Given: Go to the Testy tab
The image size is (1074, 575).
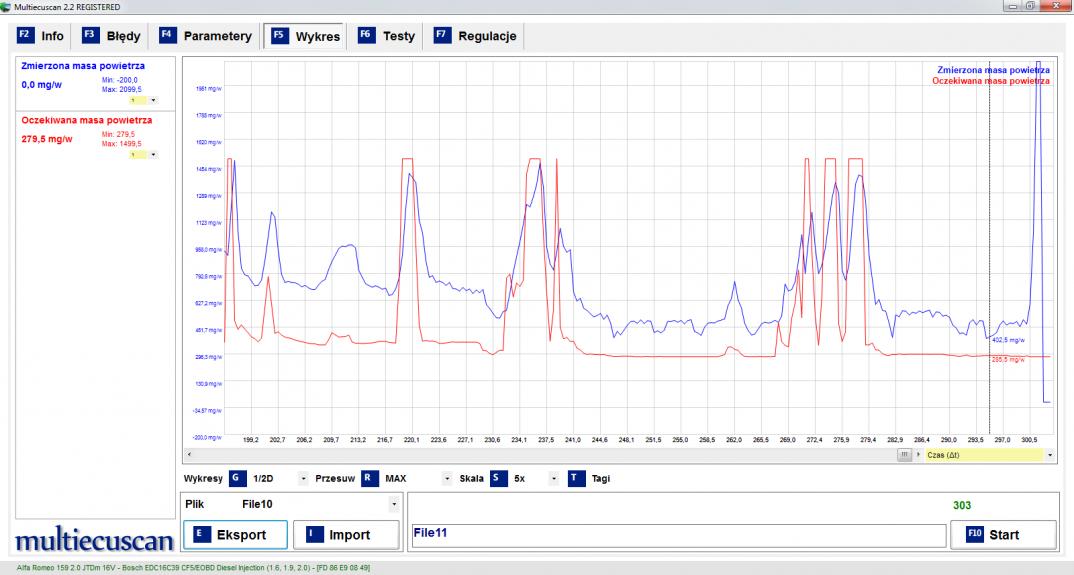Looking at the screenshot, I should tap(386, 36).
